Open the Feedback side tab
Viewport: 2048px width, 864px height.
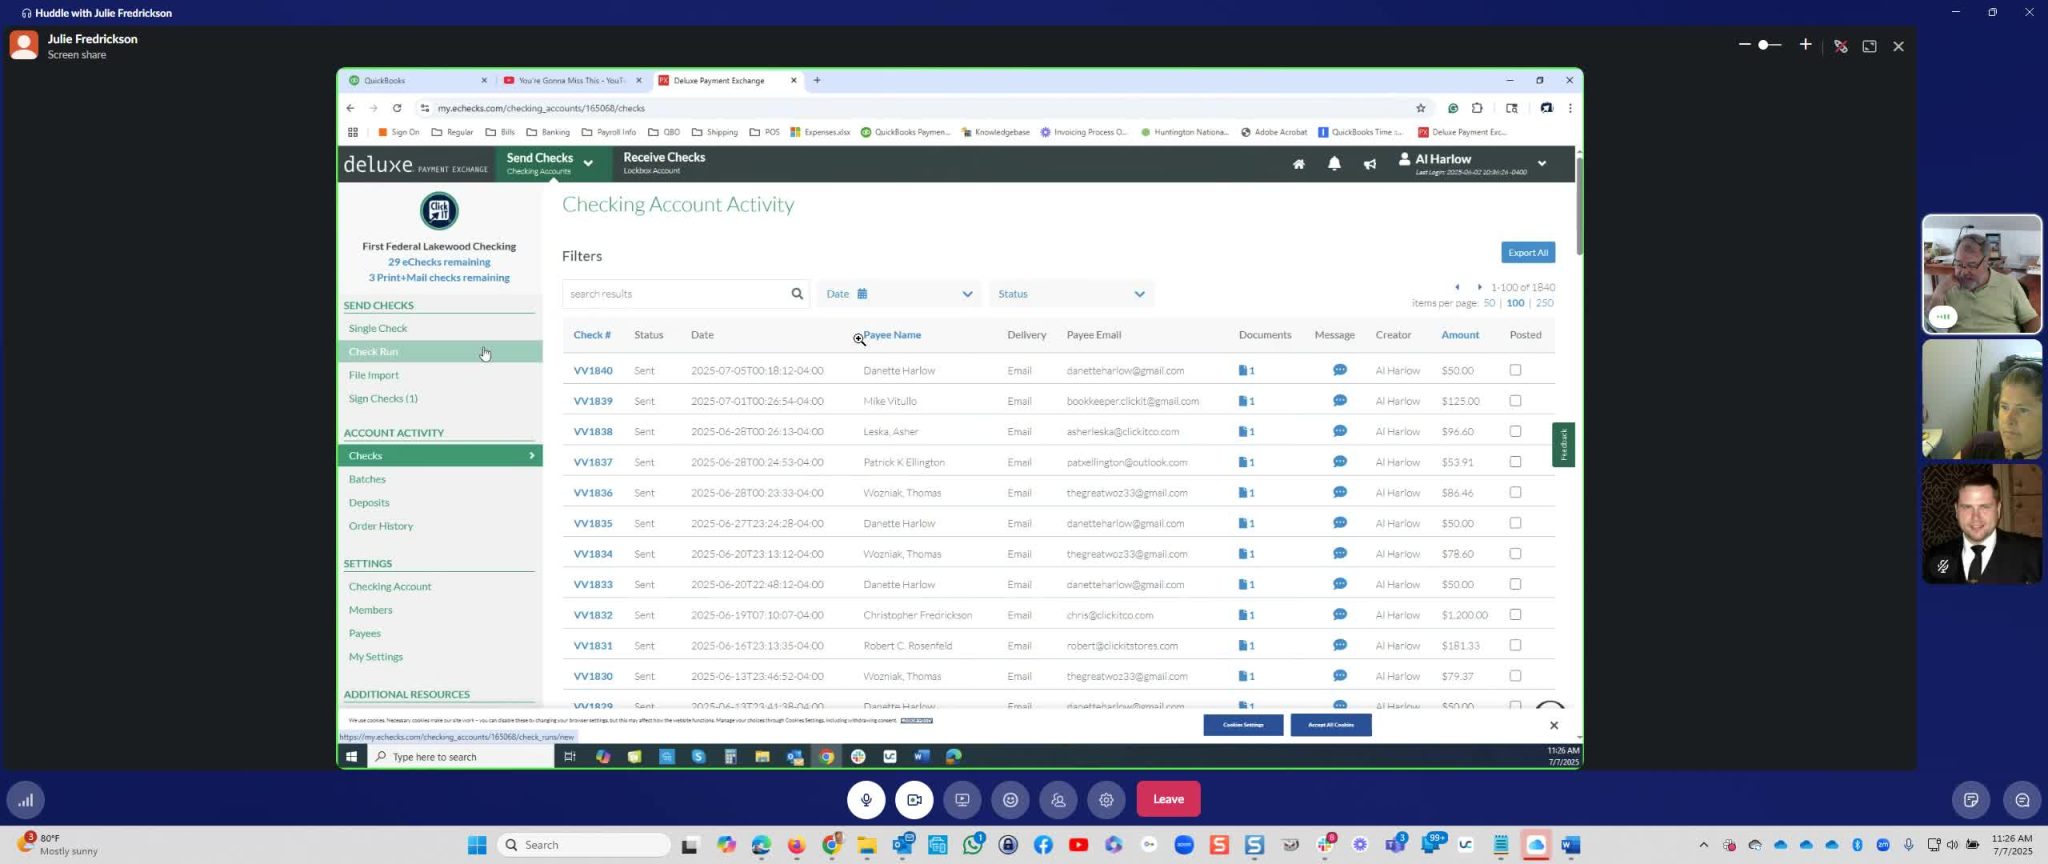(1563, 444)
